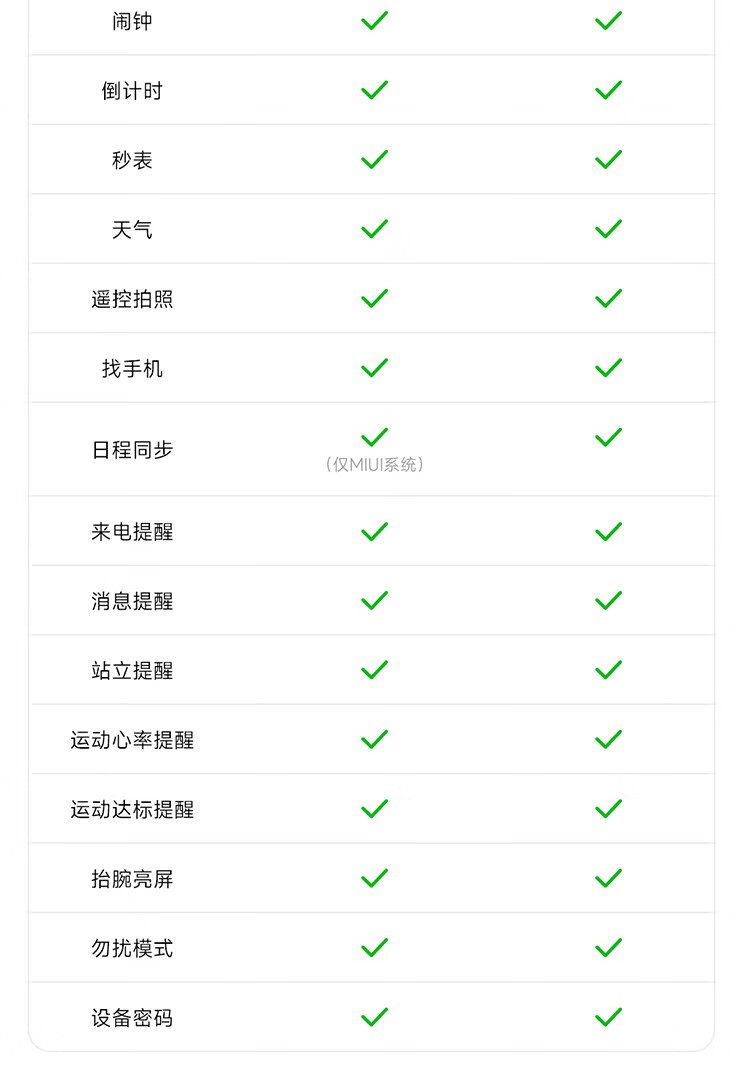Click second-column checkmark for 天气
The width and height of the screenshot is (750, 1082).
pos(609,229)
